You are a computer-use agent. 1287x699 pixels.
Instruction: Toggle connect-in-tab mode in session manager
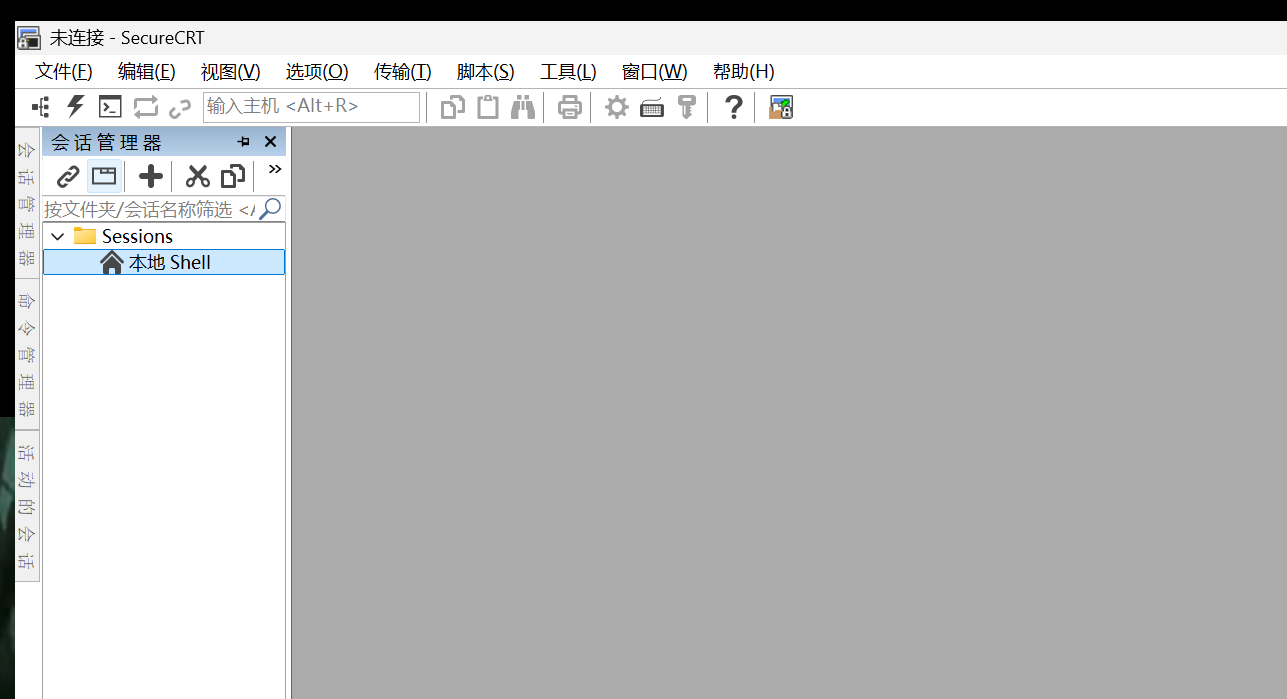click(x=104, y=176)
